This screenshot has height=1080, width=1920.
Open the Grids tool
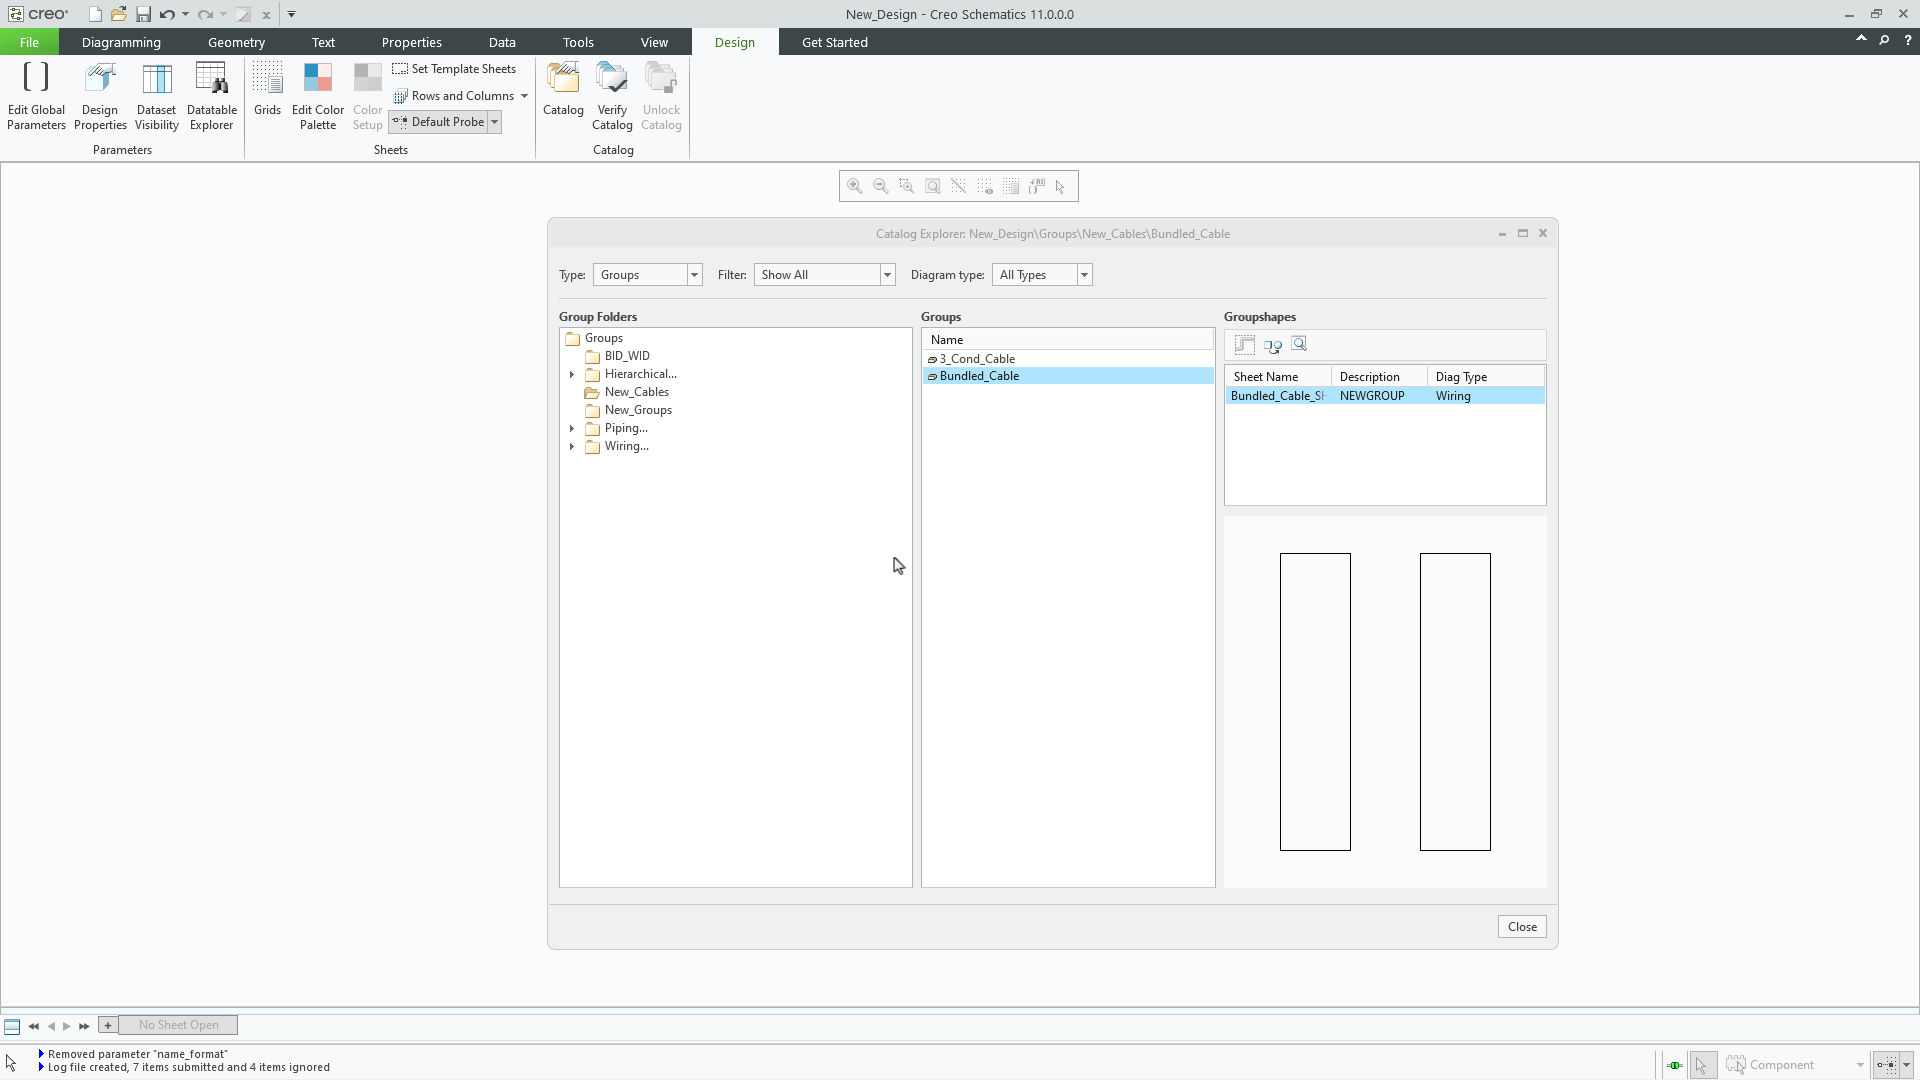(x=267, y=95)
